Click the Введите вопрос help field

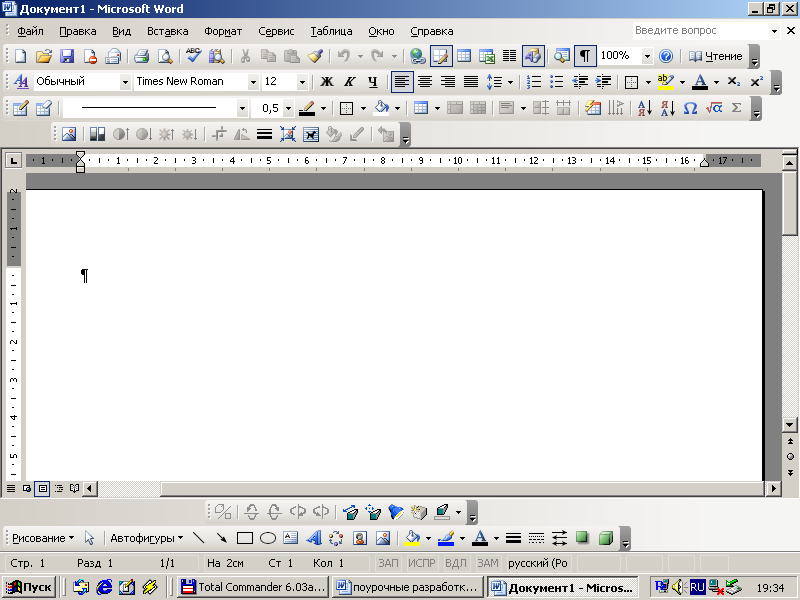701,31
